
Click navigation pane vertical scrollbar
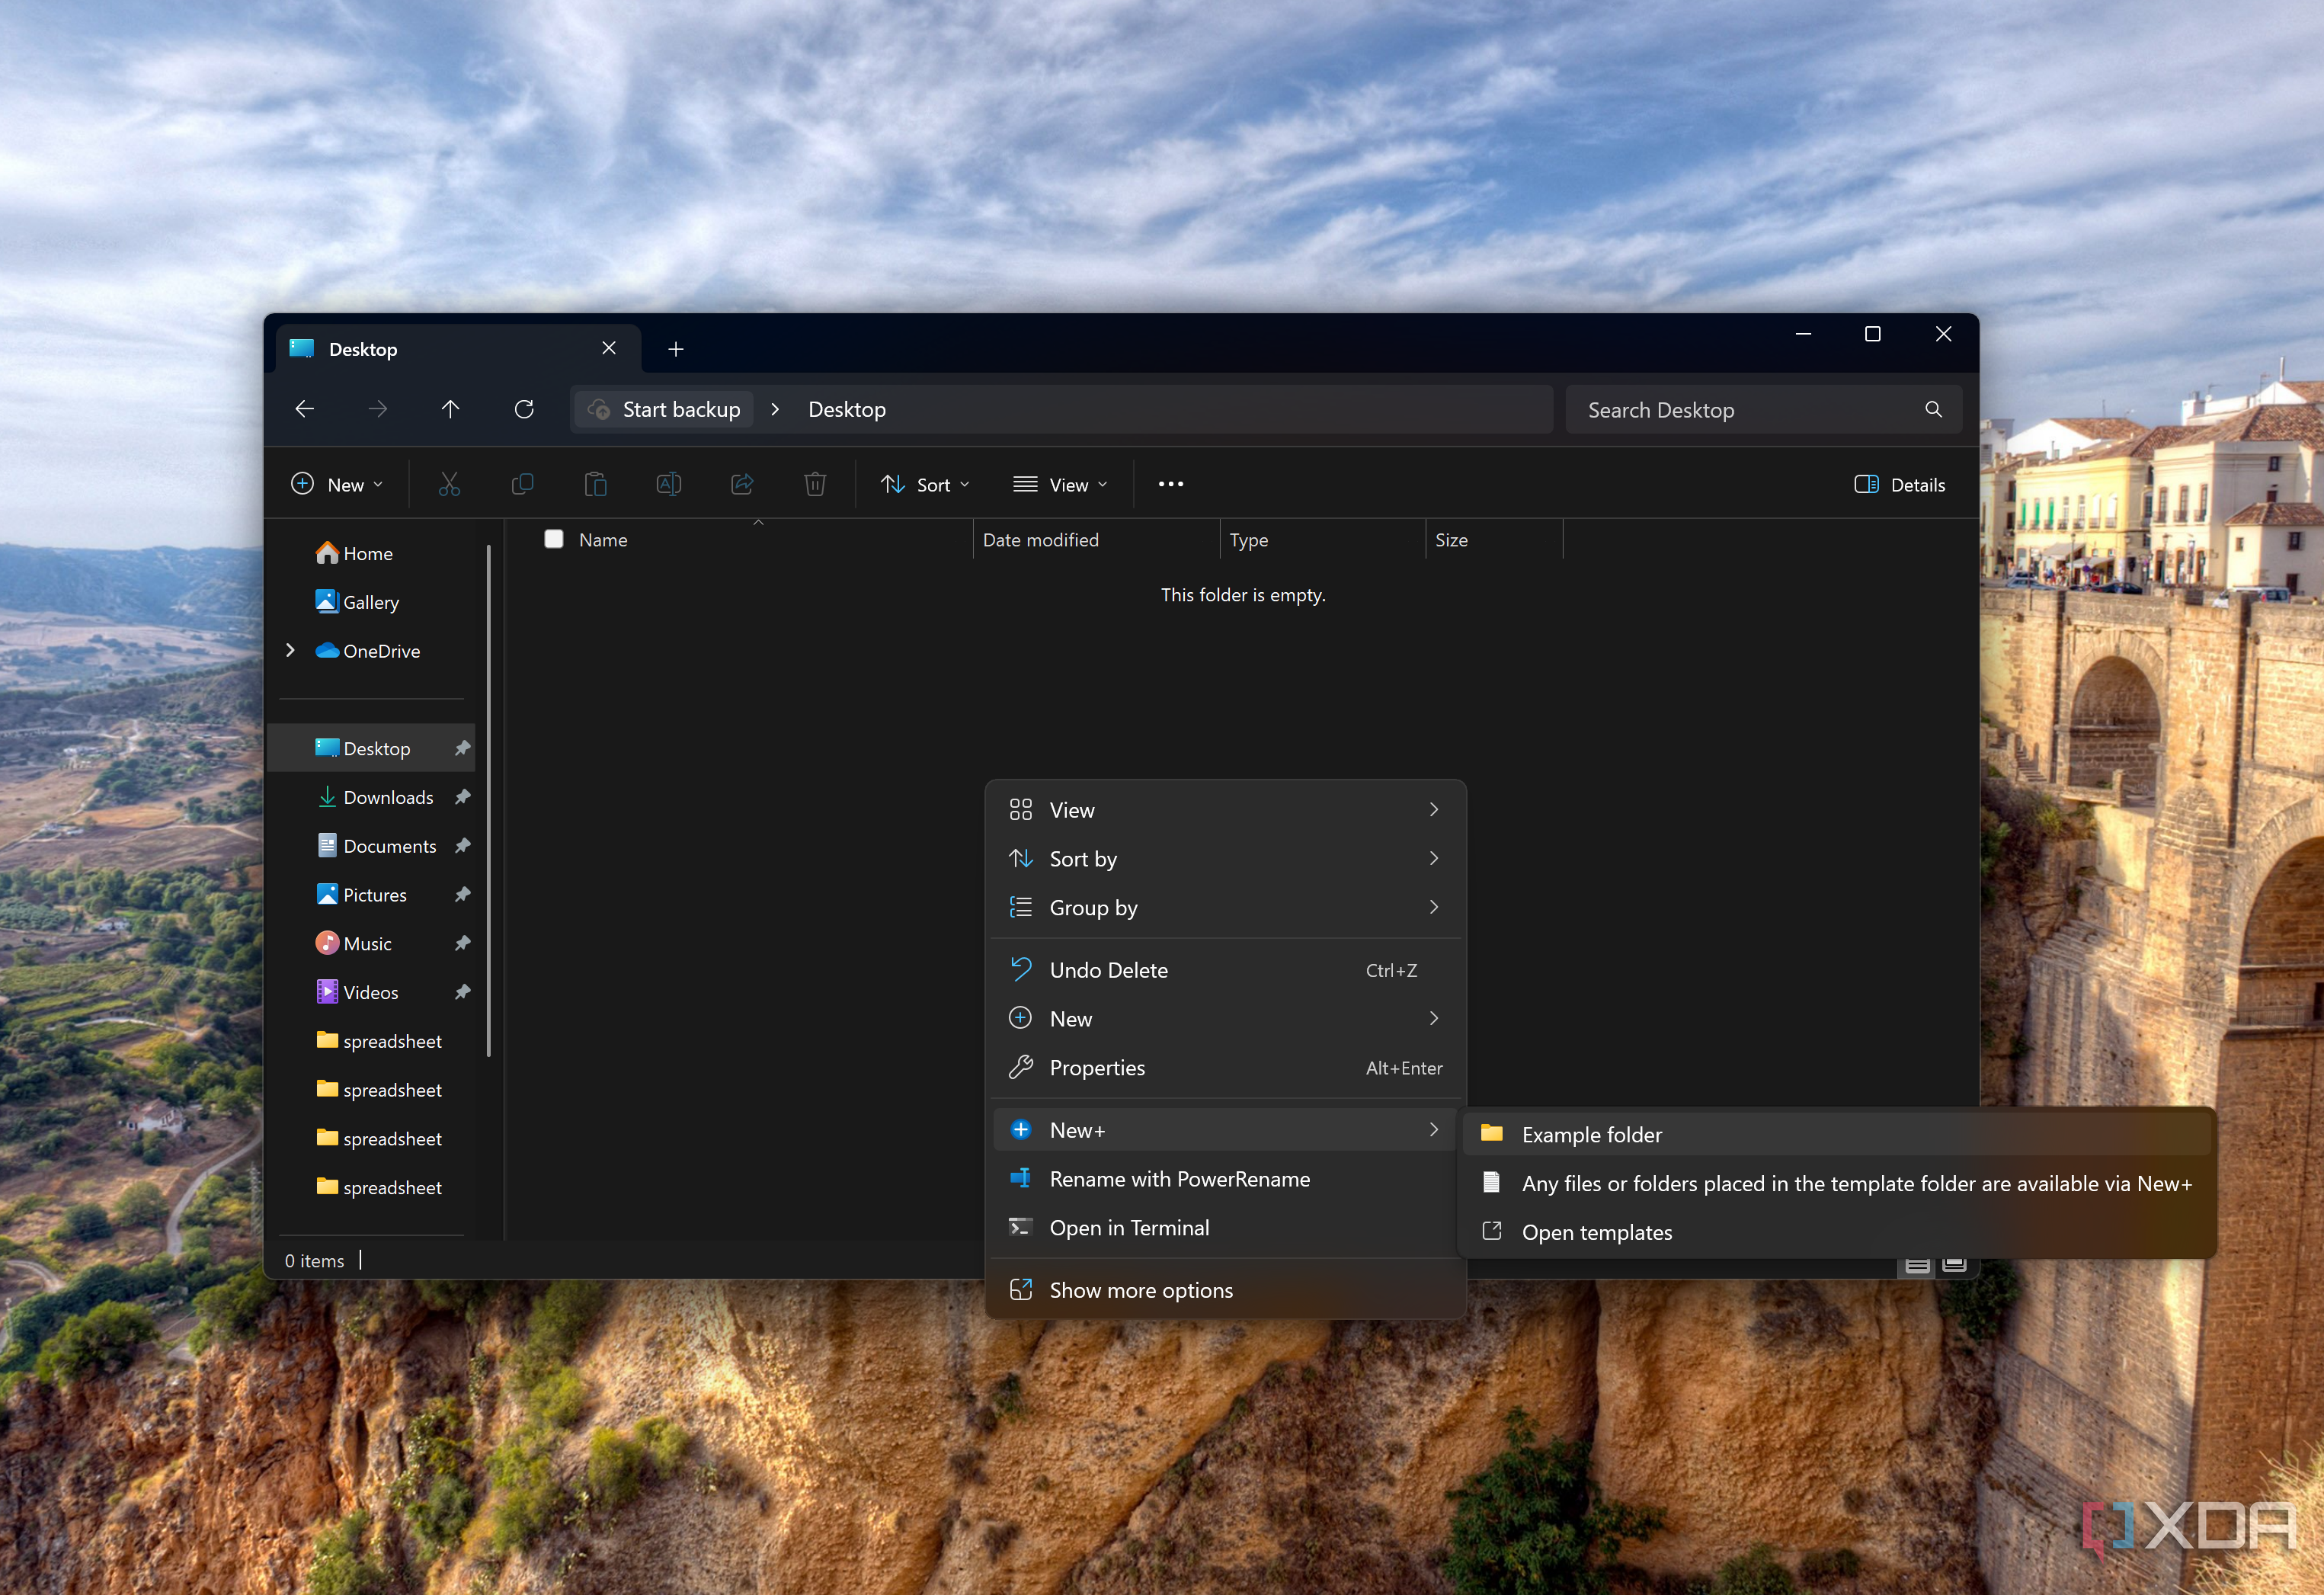(489, 800)
